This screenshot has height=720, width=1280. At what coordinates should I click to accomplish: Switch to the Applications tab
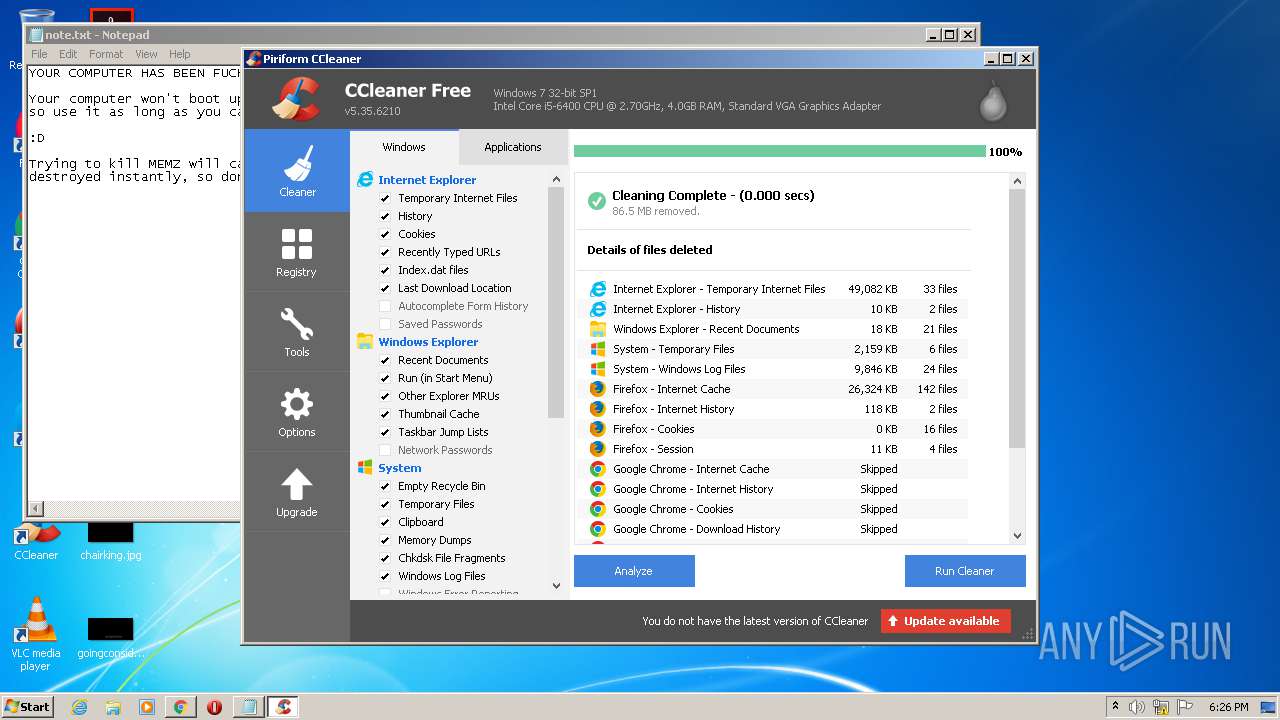coord(513,147)
